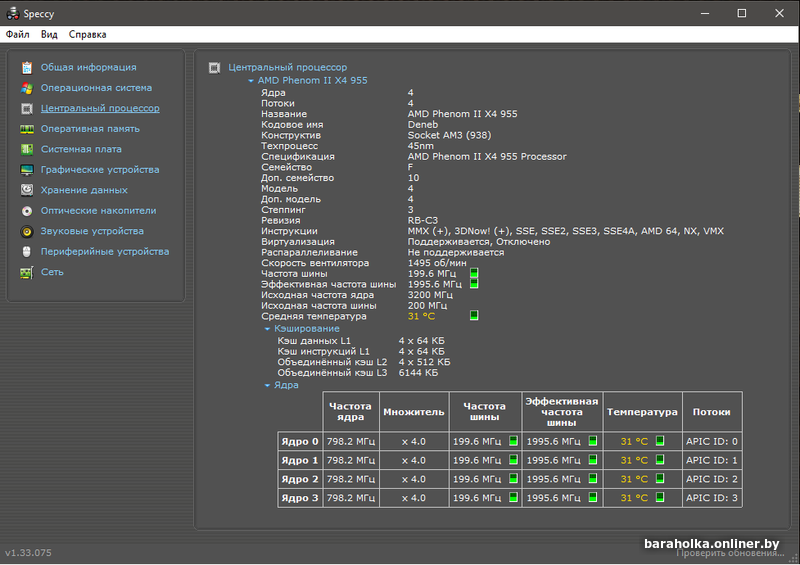Click the Графические устройства monitor icon
Screen dimensions: 800x565
[27, 169]
